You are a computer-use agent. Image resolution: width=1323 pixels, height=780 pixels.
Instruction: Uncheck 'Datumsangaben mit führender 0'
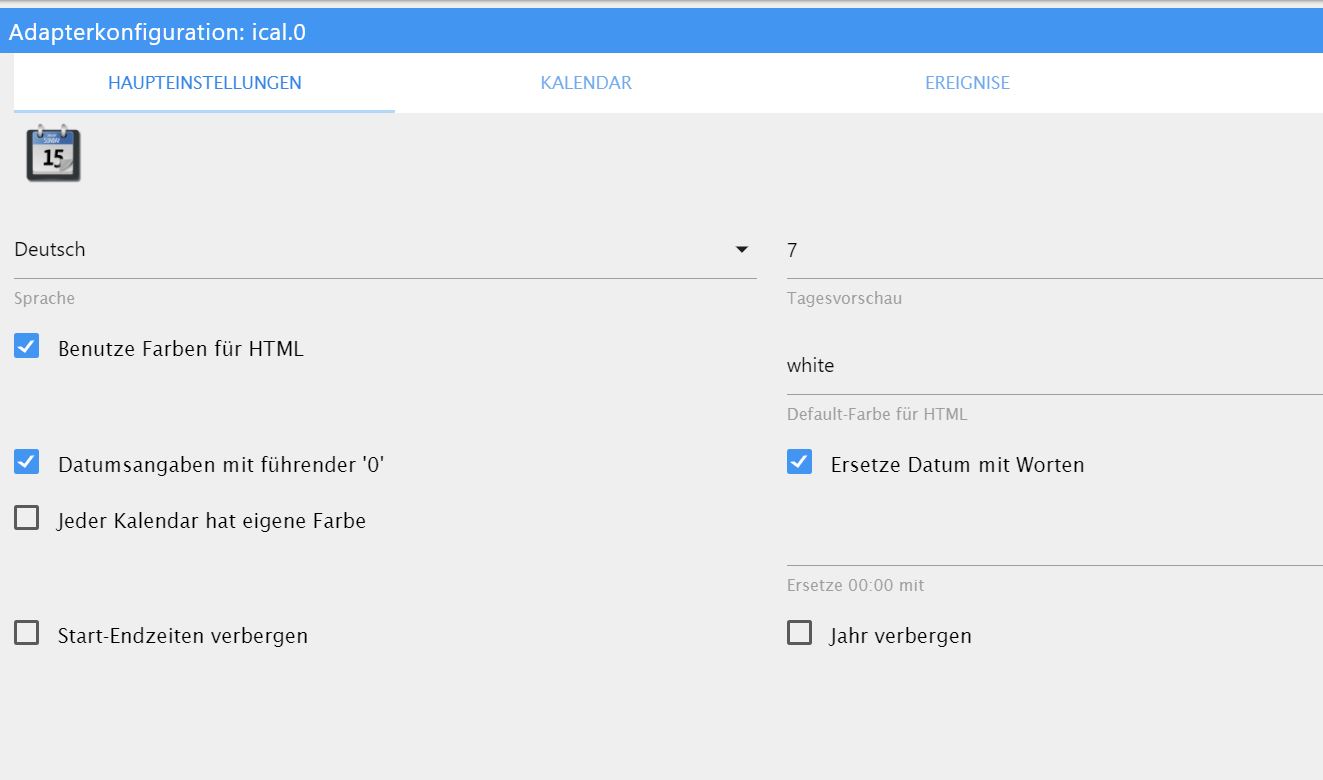pos(27,462)
